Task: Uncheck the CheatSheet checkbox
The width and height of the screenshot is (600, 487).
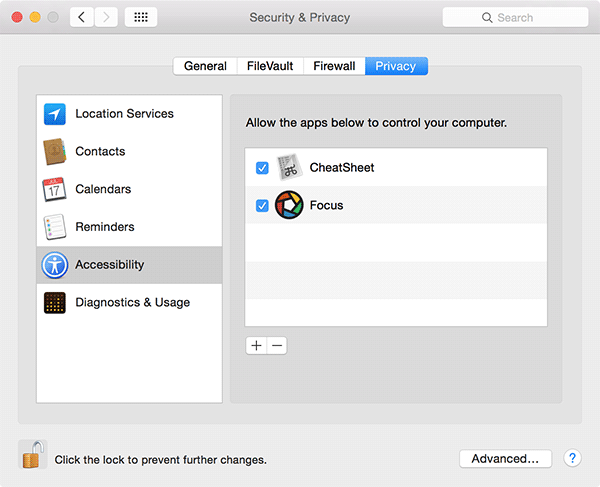Action: (262, 168)
